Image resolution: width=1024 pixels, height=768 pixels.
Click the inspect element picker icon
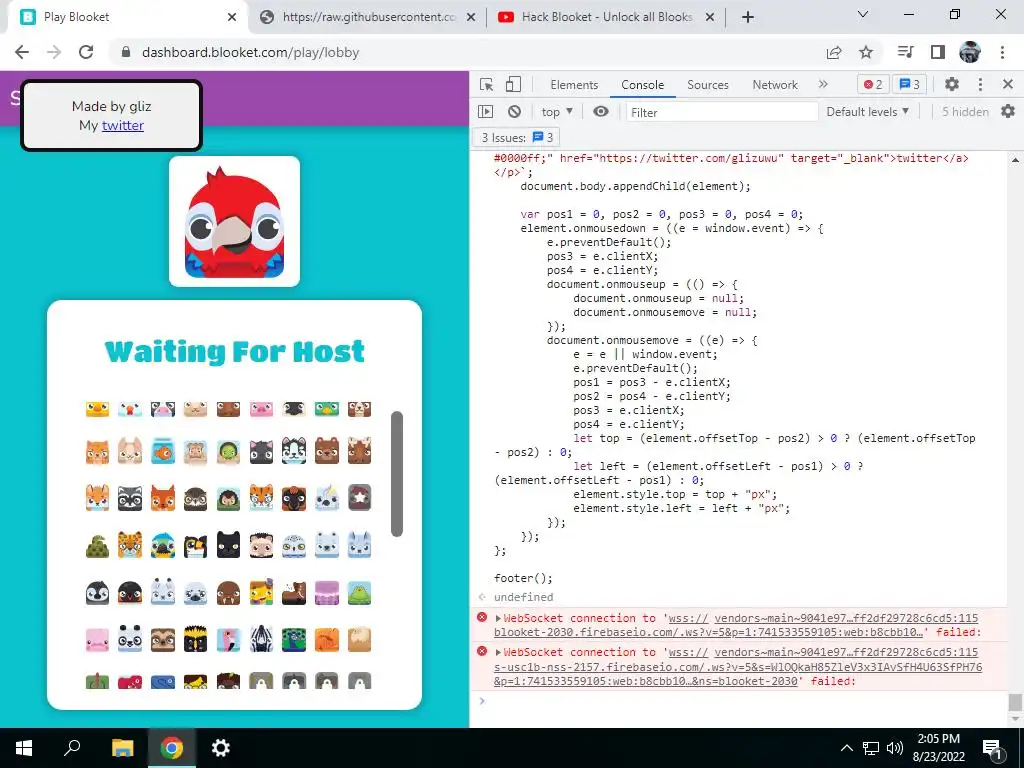coord(487,84)
